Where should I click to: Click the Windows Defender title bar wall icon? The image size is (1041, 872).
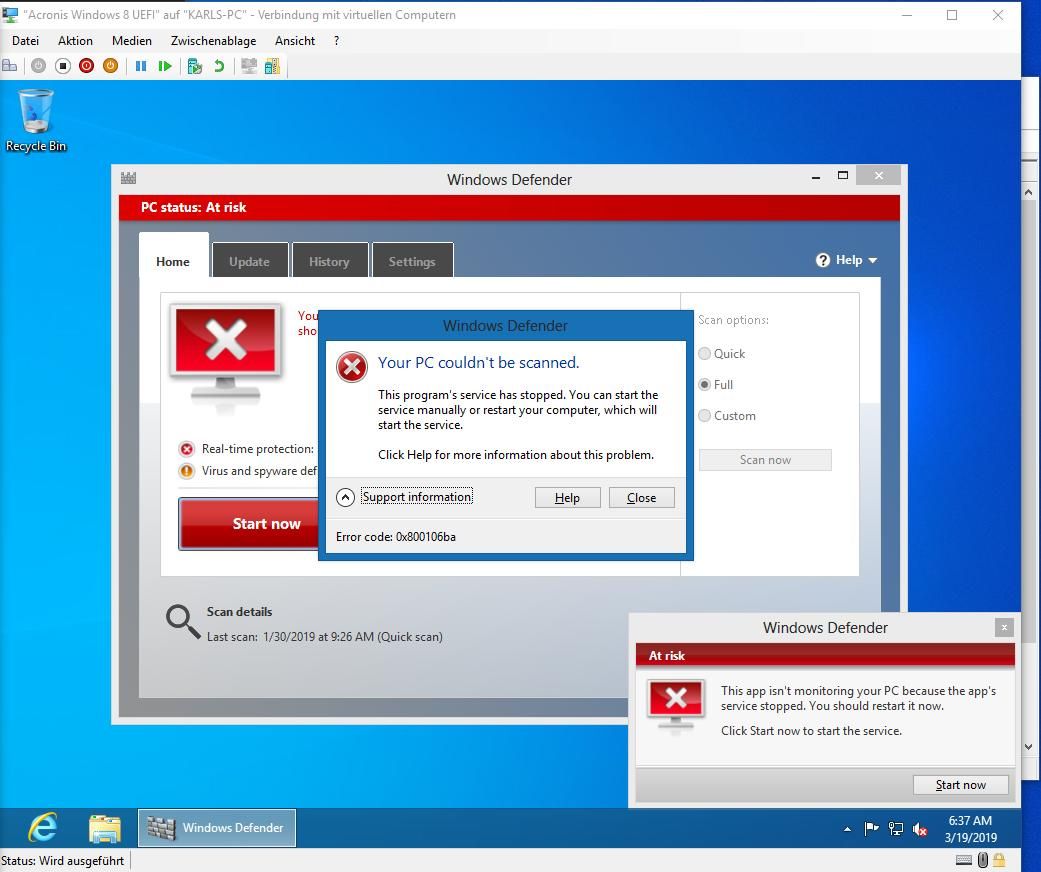[128, 178]
